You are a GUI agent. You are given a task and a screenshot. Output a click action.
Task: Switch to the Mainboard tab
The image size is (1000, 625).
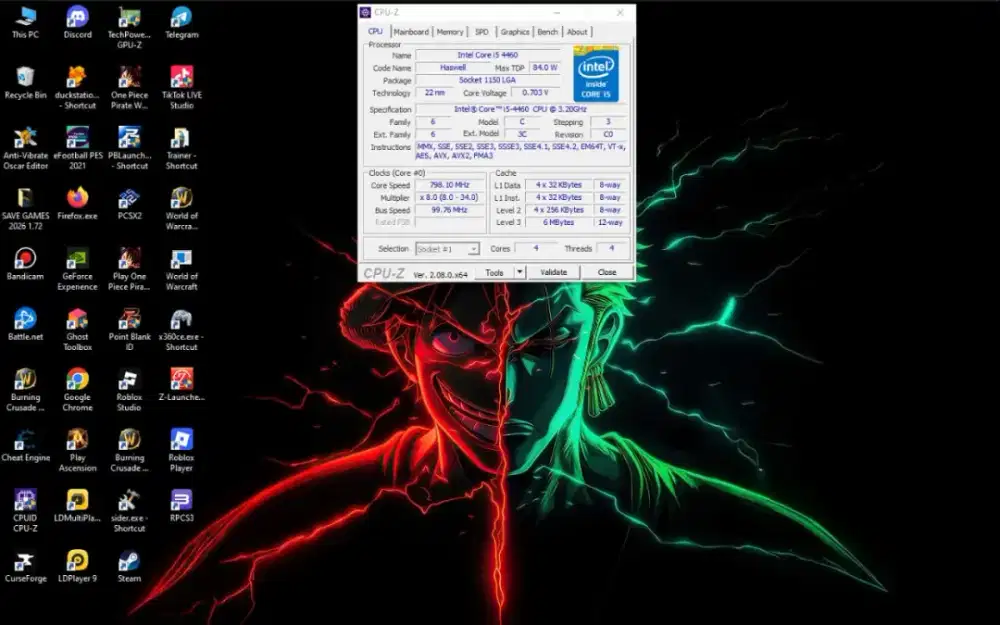coord(411,32)
